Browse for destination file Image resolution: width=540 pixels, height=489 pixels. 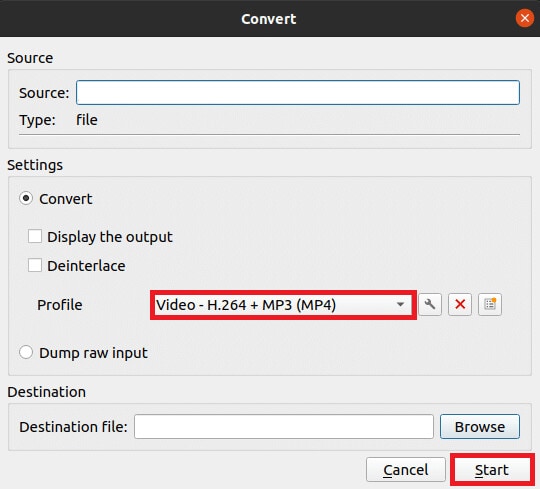click(x=480, y=427)
